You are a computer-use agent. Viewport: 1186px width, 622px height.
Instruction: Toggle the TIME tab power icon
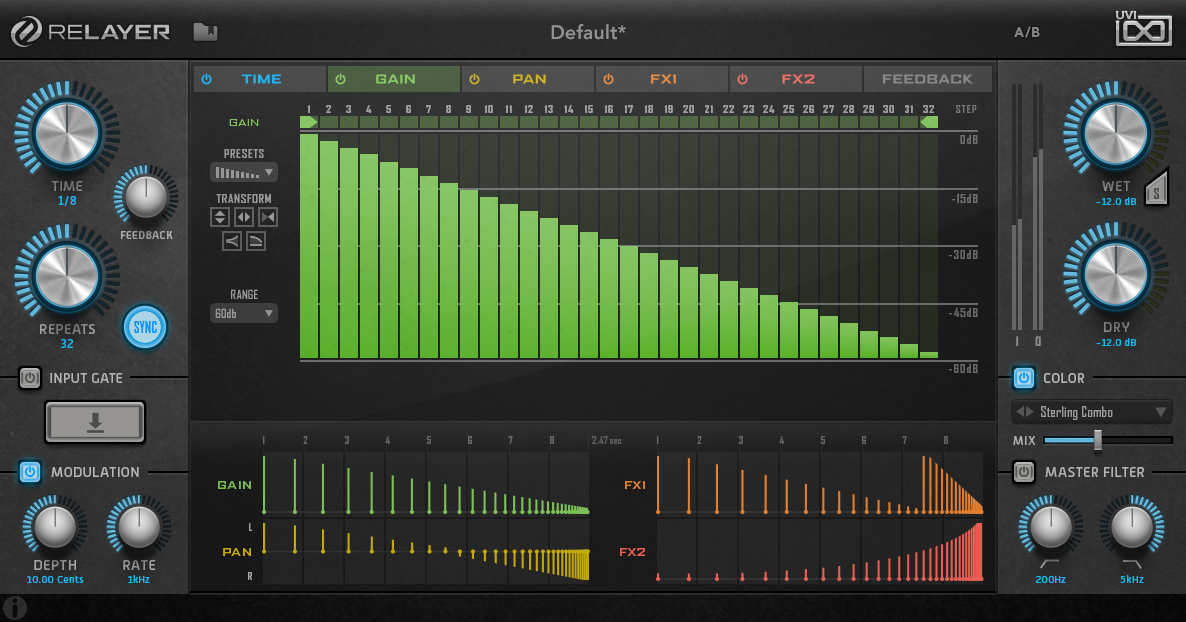[206, 79]
